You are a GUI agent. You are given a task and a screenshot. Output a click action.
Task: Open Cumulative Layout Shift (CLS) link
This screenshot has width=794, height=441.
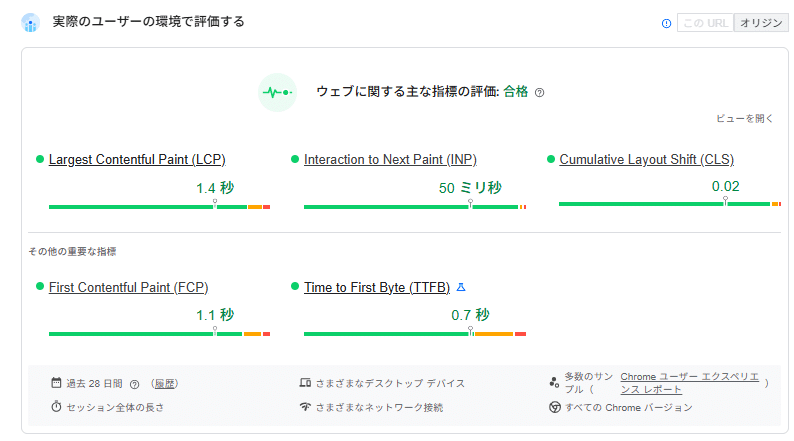[x=647, y=159]
